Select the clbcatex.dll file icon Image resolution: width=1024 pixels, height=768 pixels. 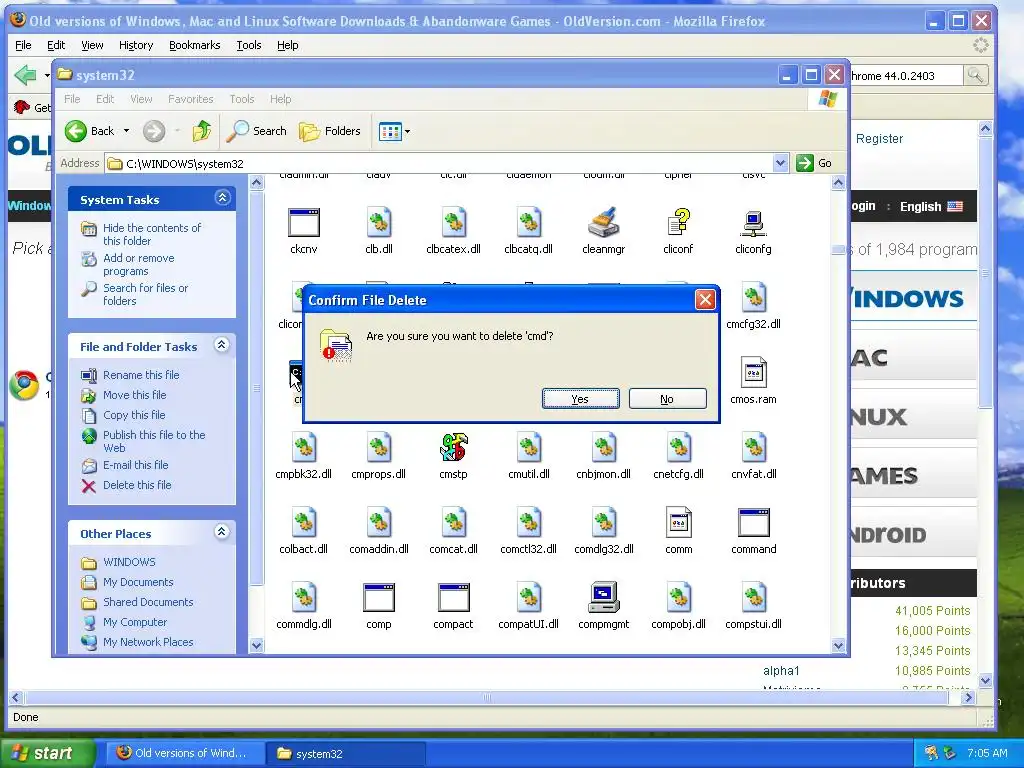(x=454, y=223)
